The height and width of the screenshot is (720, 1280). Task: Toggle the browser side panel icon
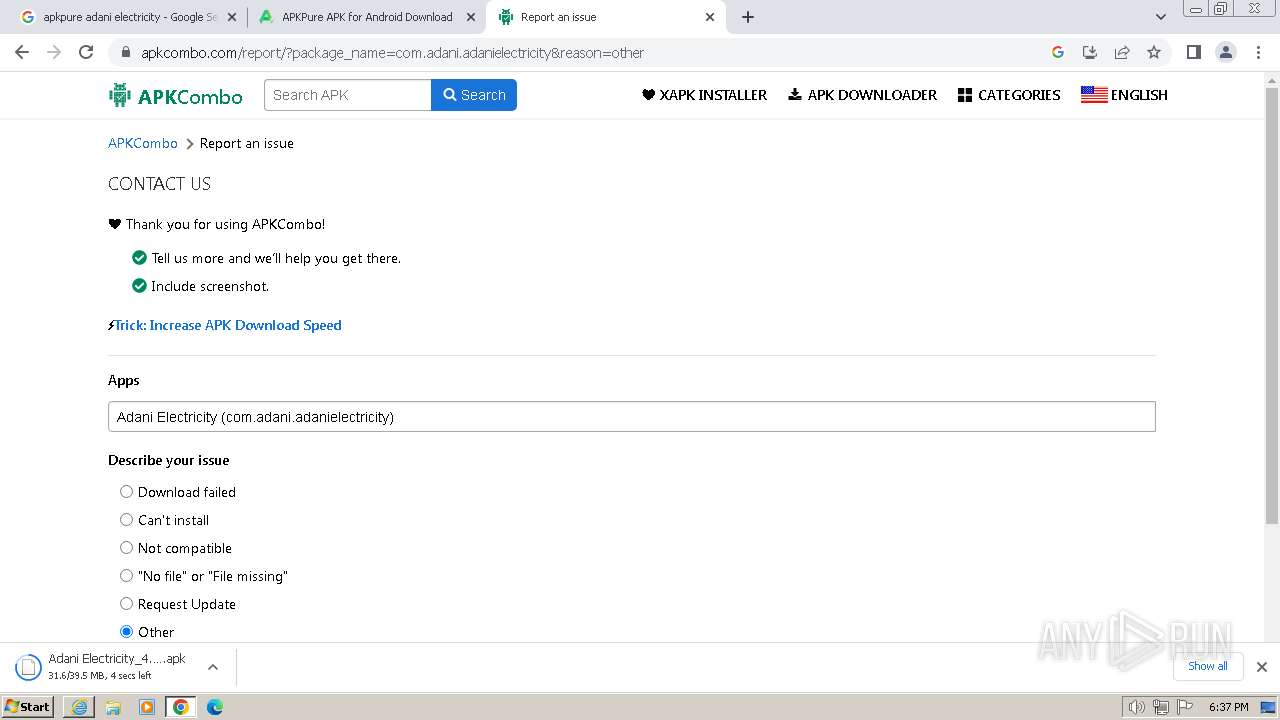click(1193, 52)
